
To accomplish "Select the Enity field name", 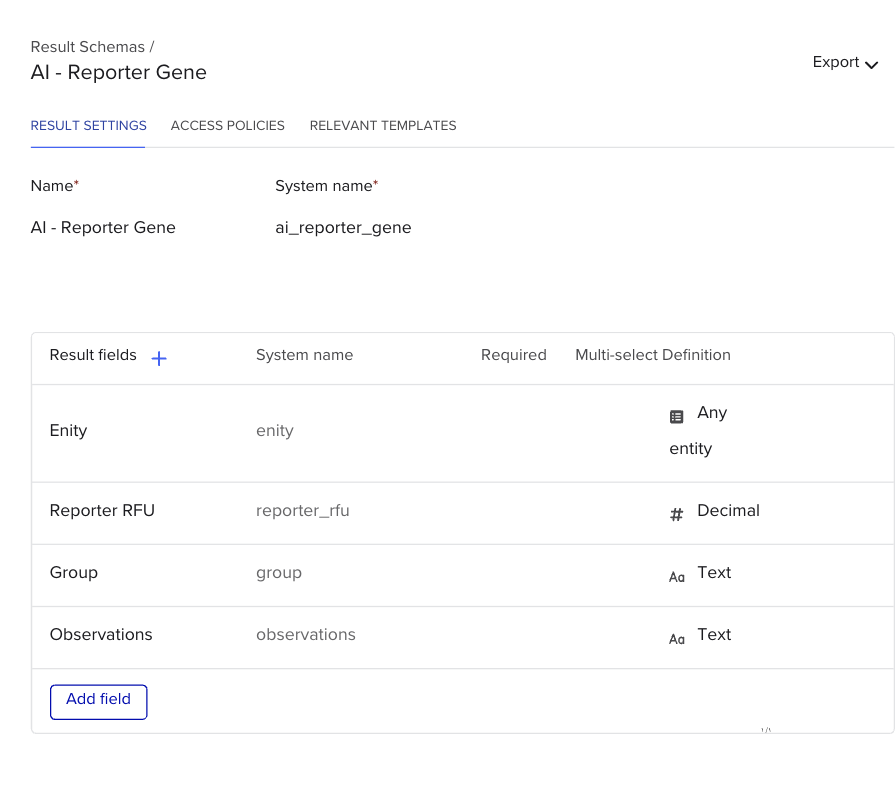I will point(69,430).
